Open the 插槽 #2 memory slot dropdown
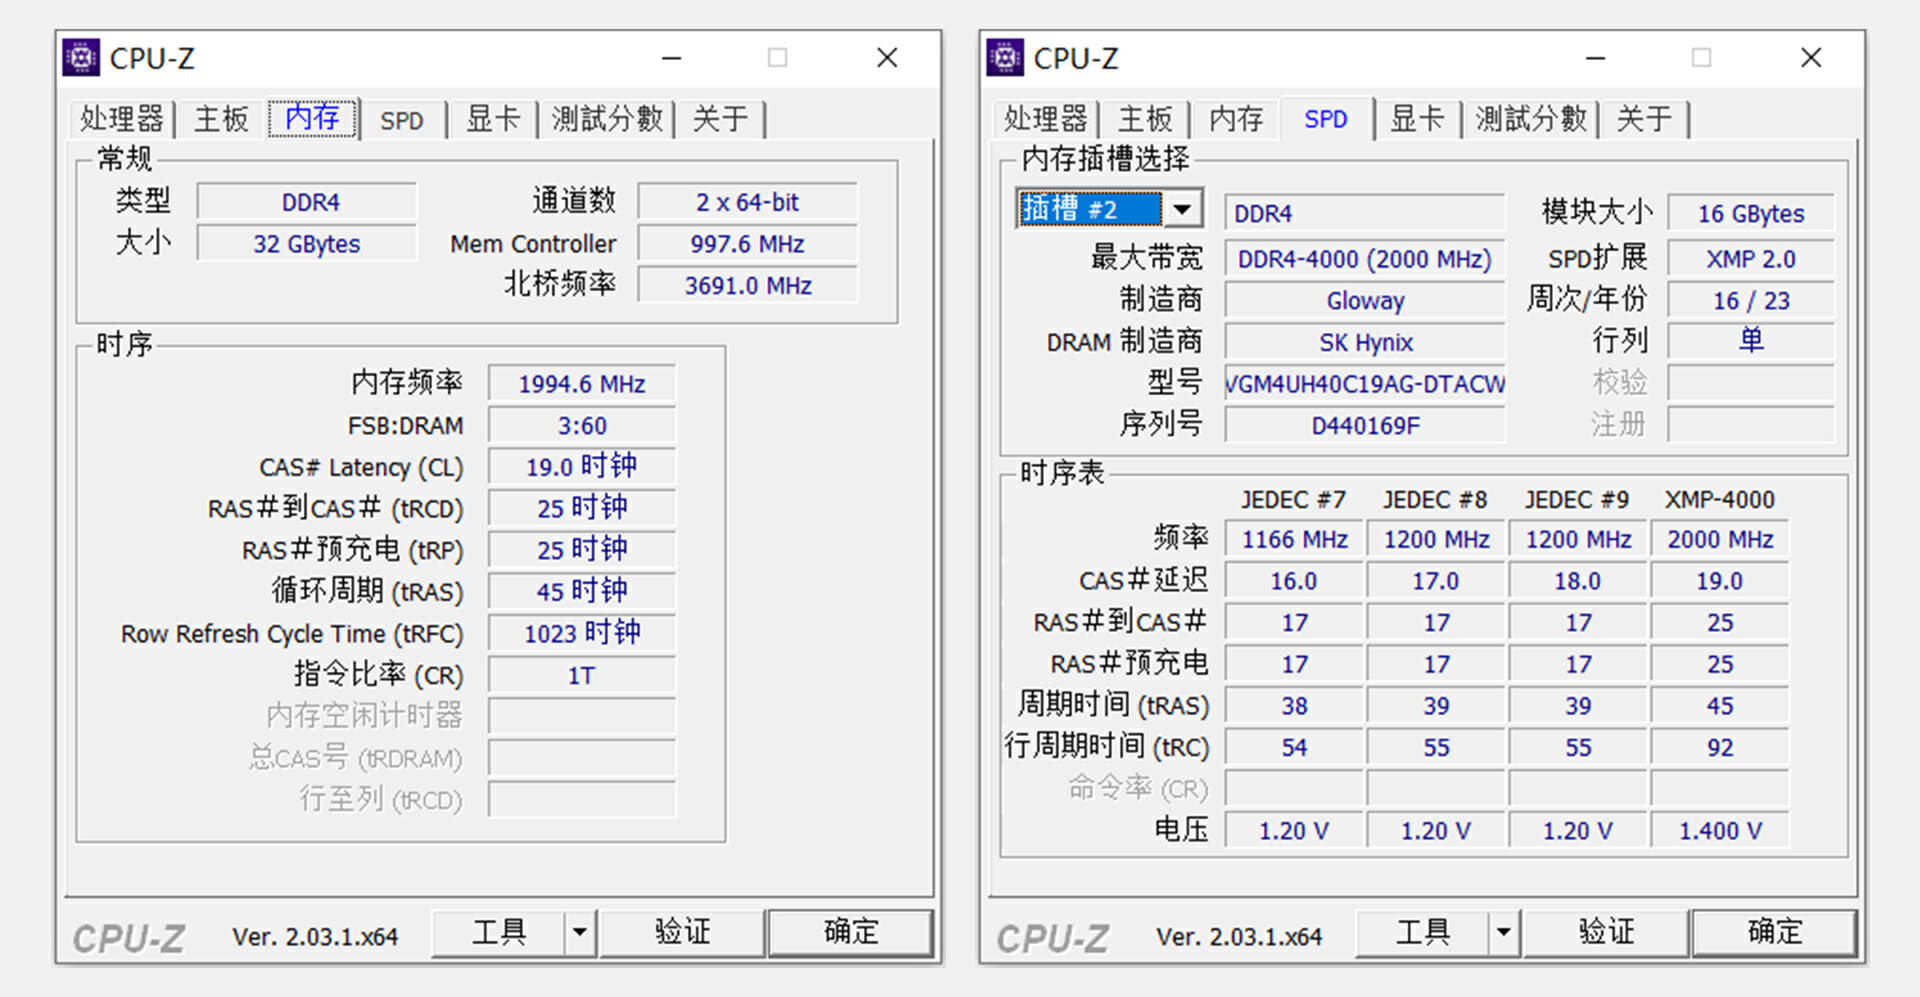 click(x=1184, y=209)
